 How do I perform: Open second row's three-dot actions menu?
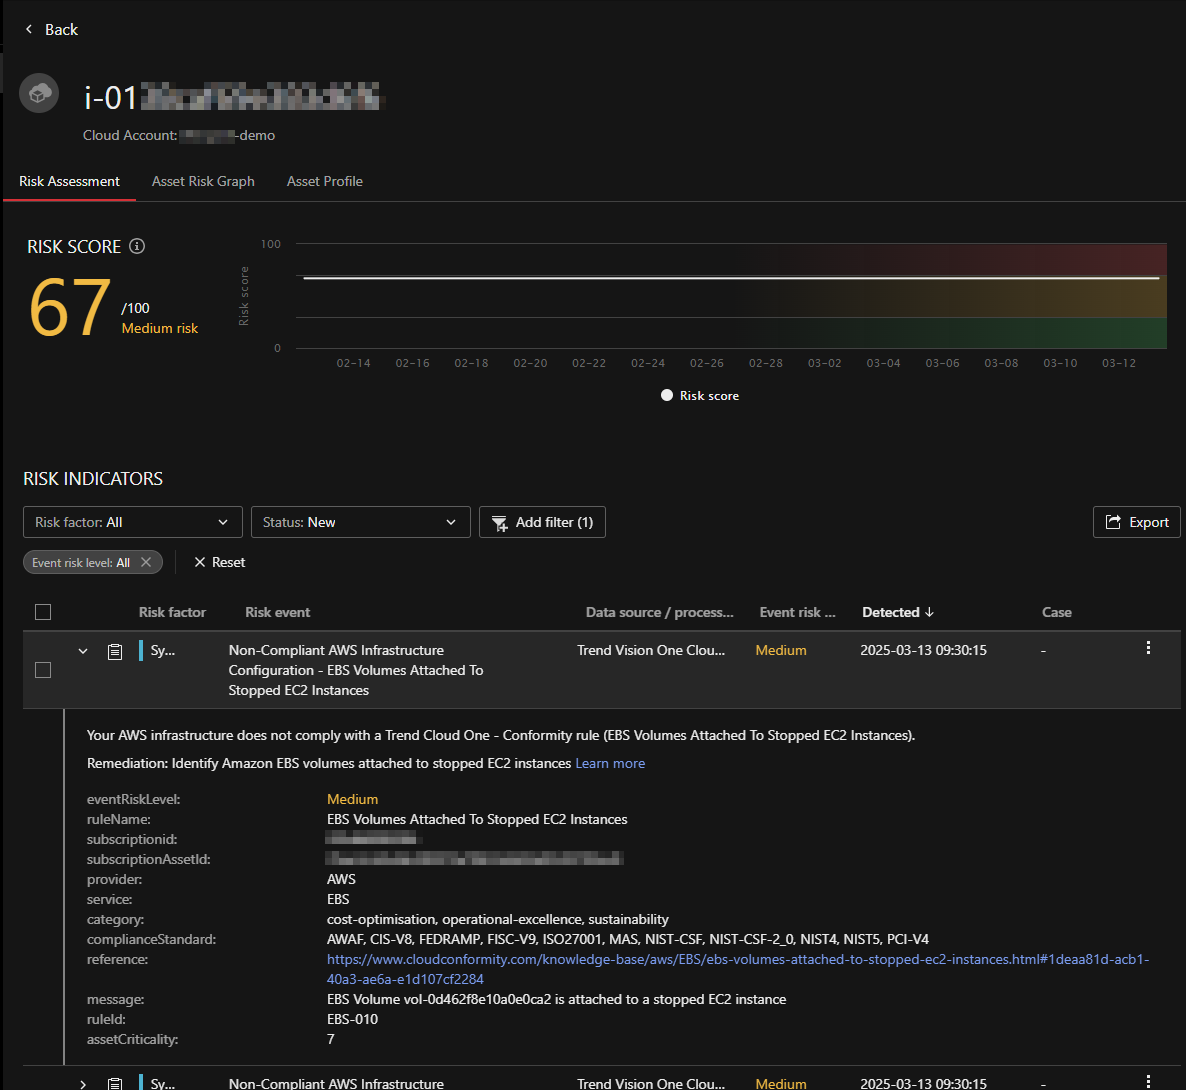point(1148,1081)
